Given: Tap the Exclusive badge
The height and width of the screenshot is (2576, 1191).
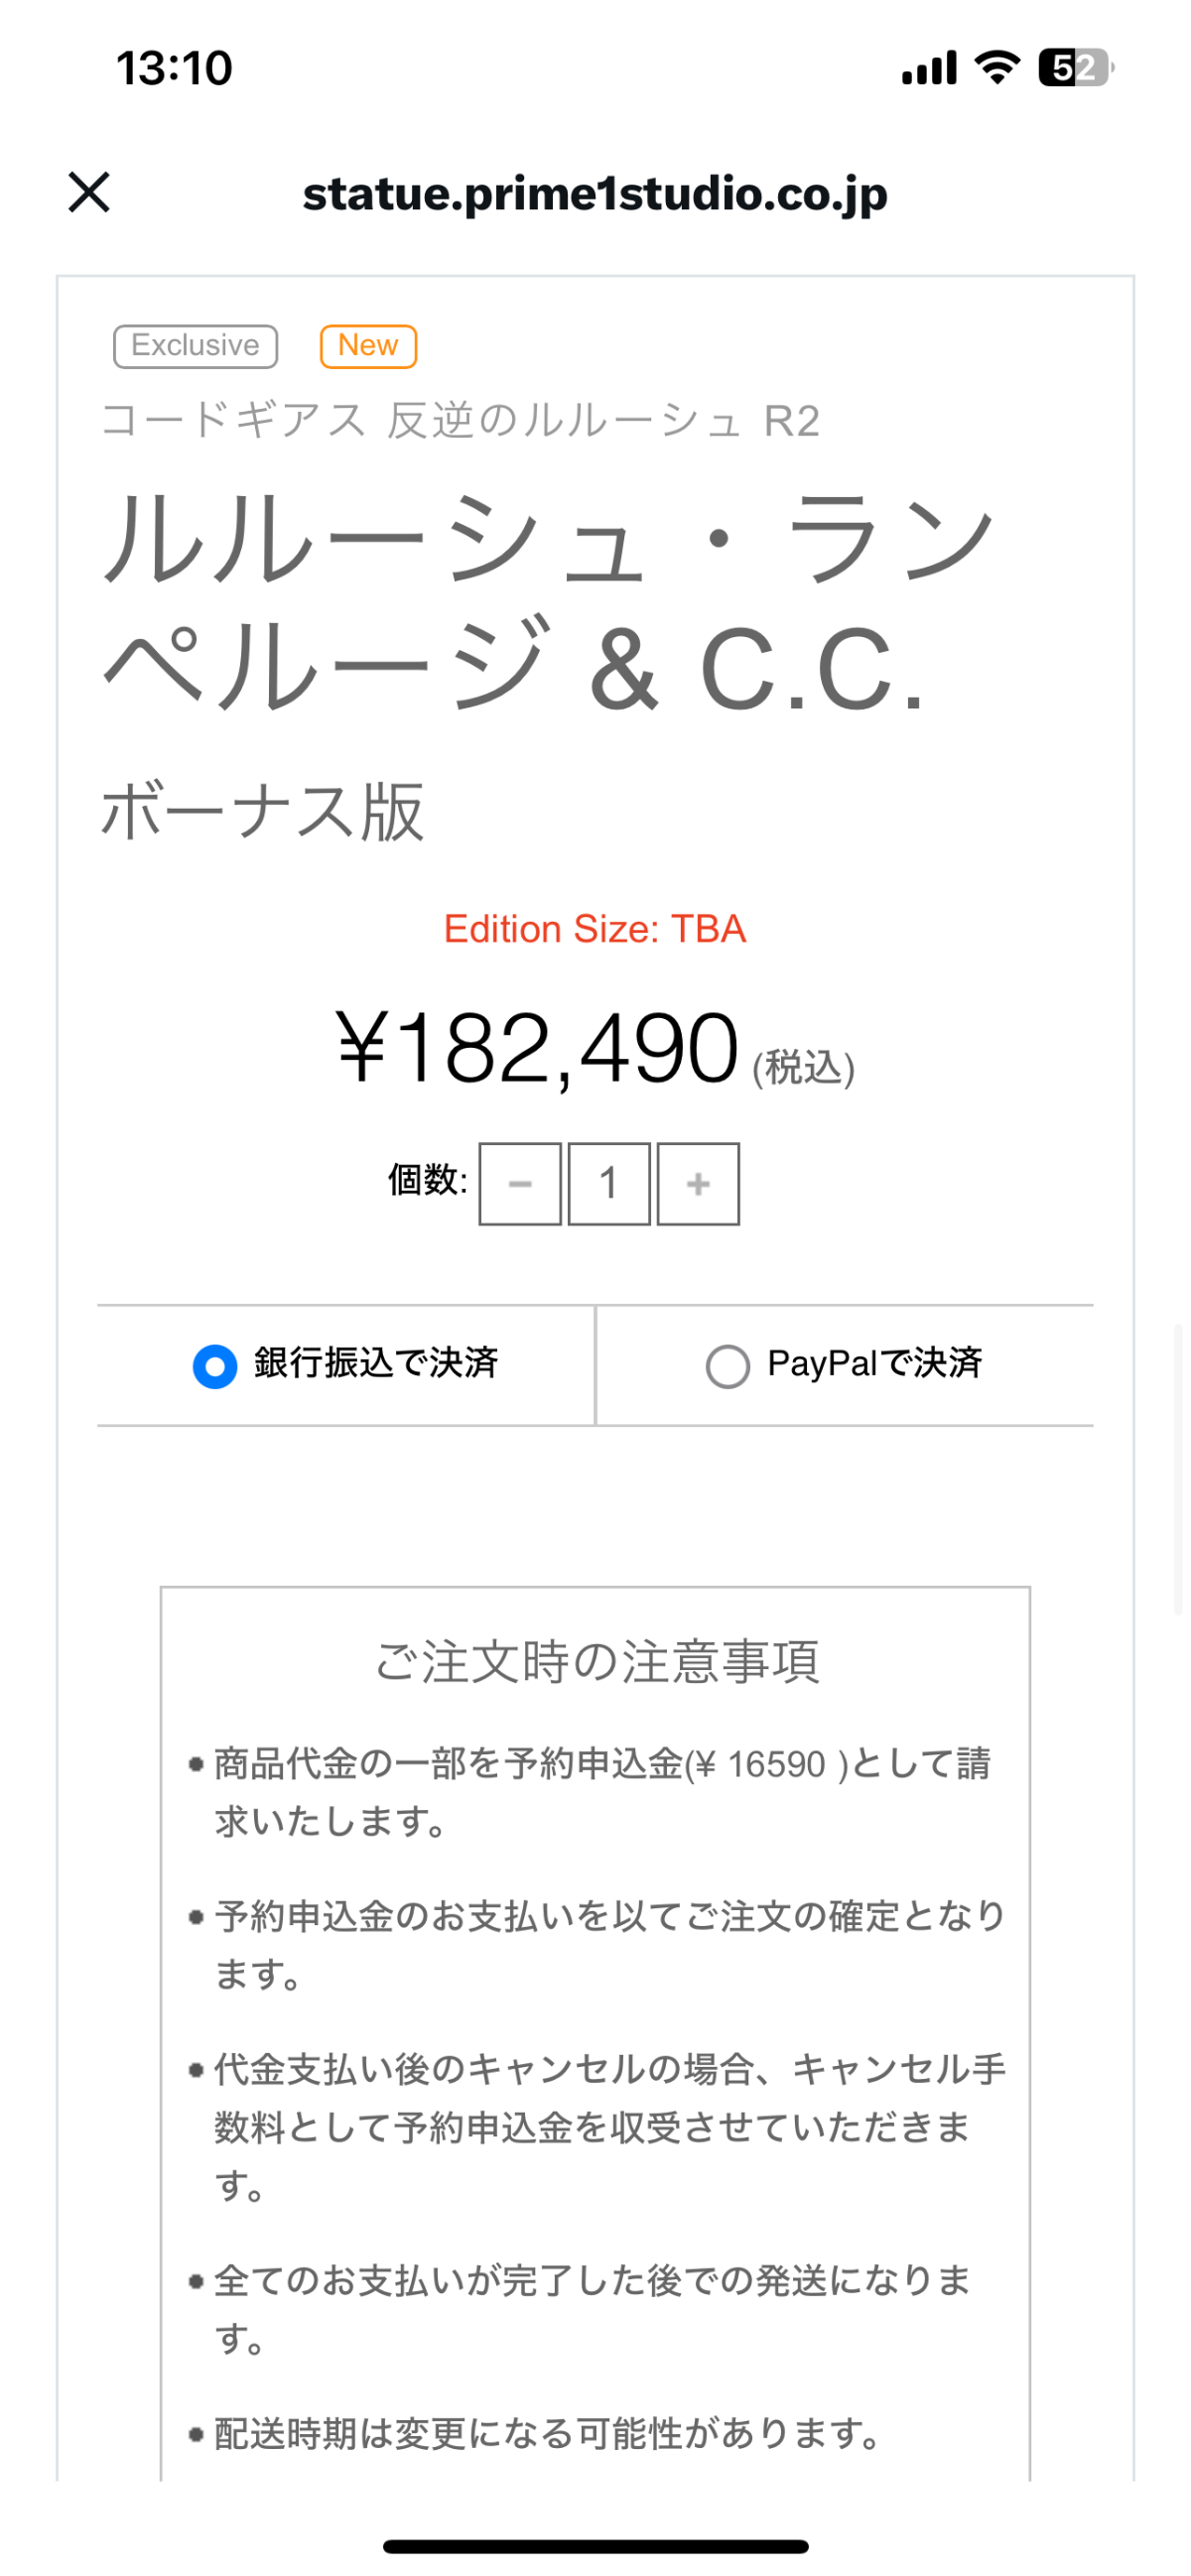Looking at the screenshot, I should coord(195,346).
